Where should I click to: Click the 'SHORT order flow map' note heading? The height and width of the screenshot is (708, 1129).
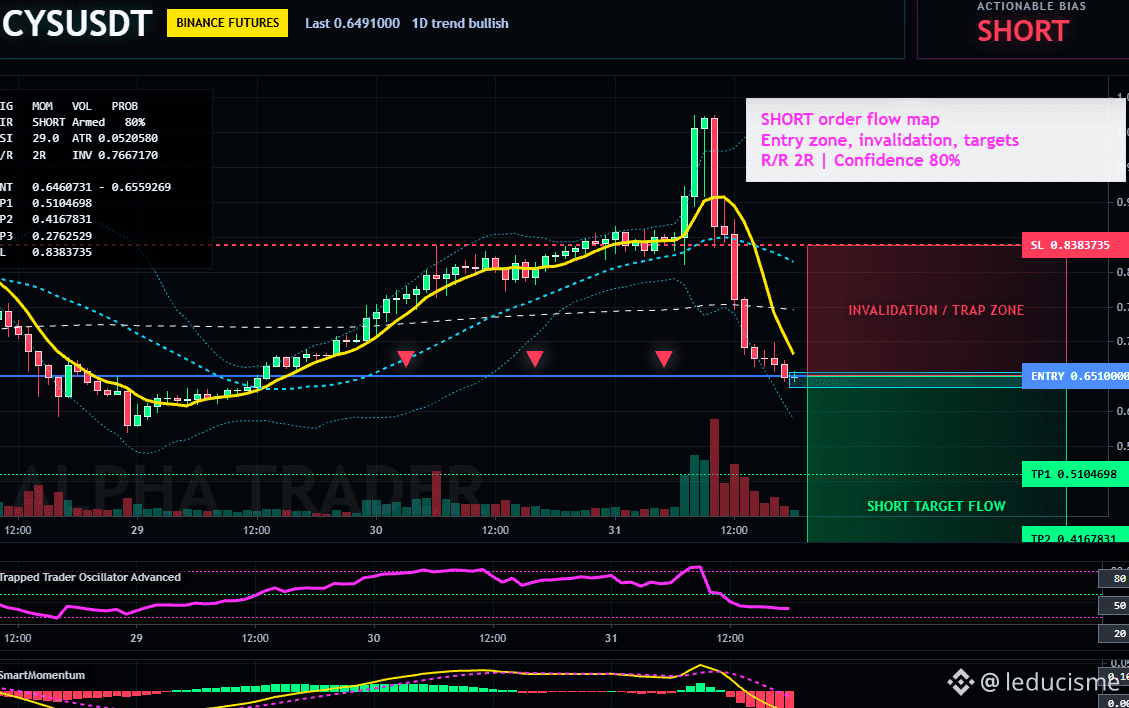pos(850,120)
